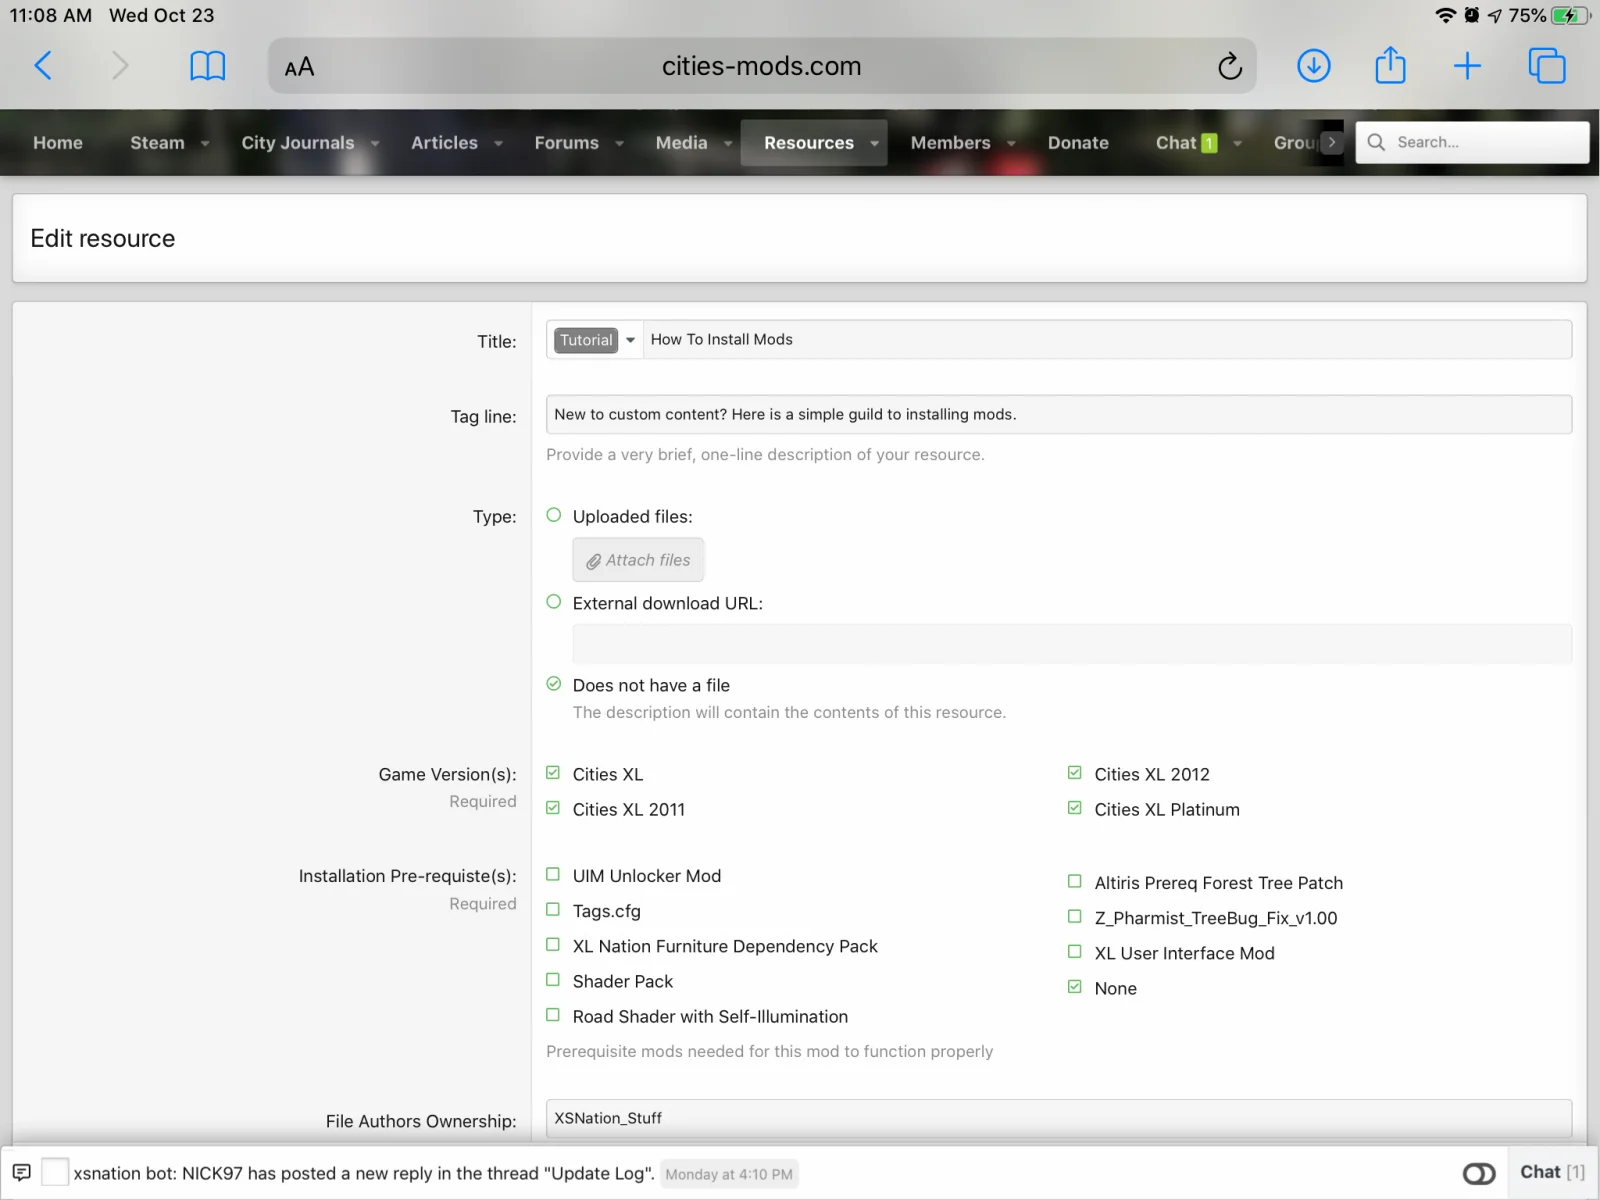
Task: Click the Attach files button
Action: [638, 560]
